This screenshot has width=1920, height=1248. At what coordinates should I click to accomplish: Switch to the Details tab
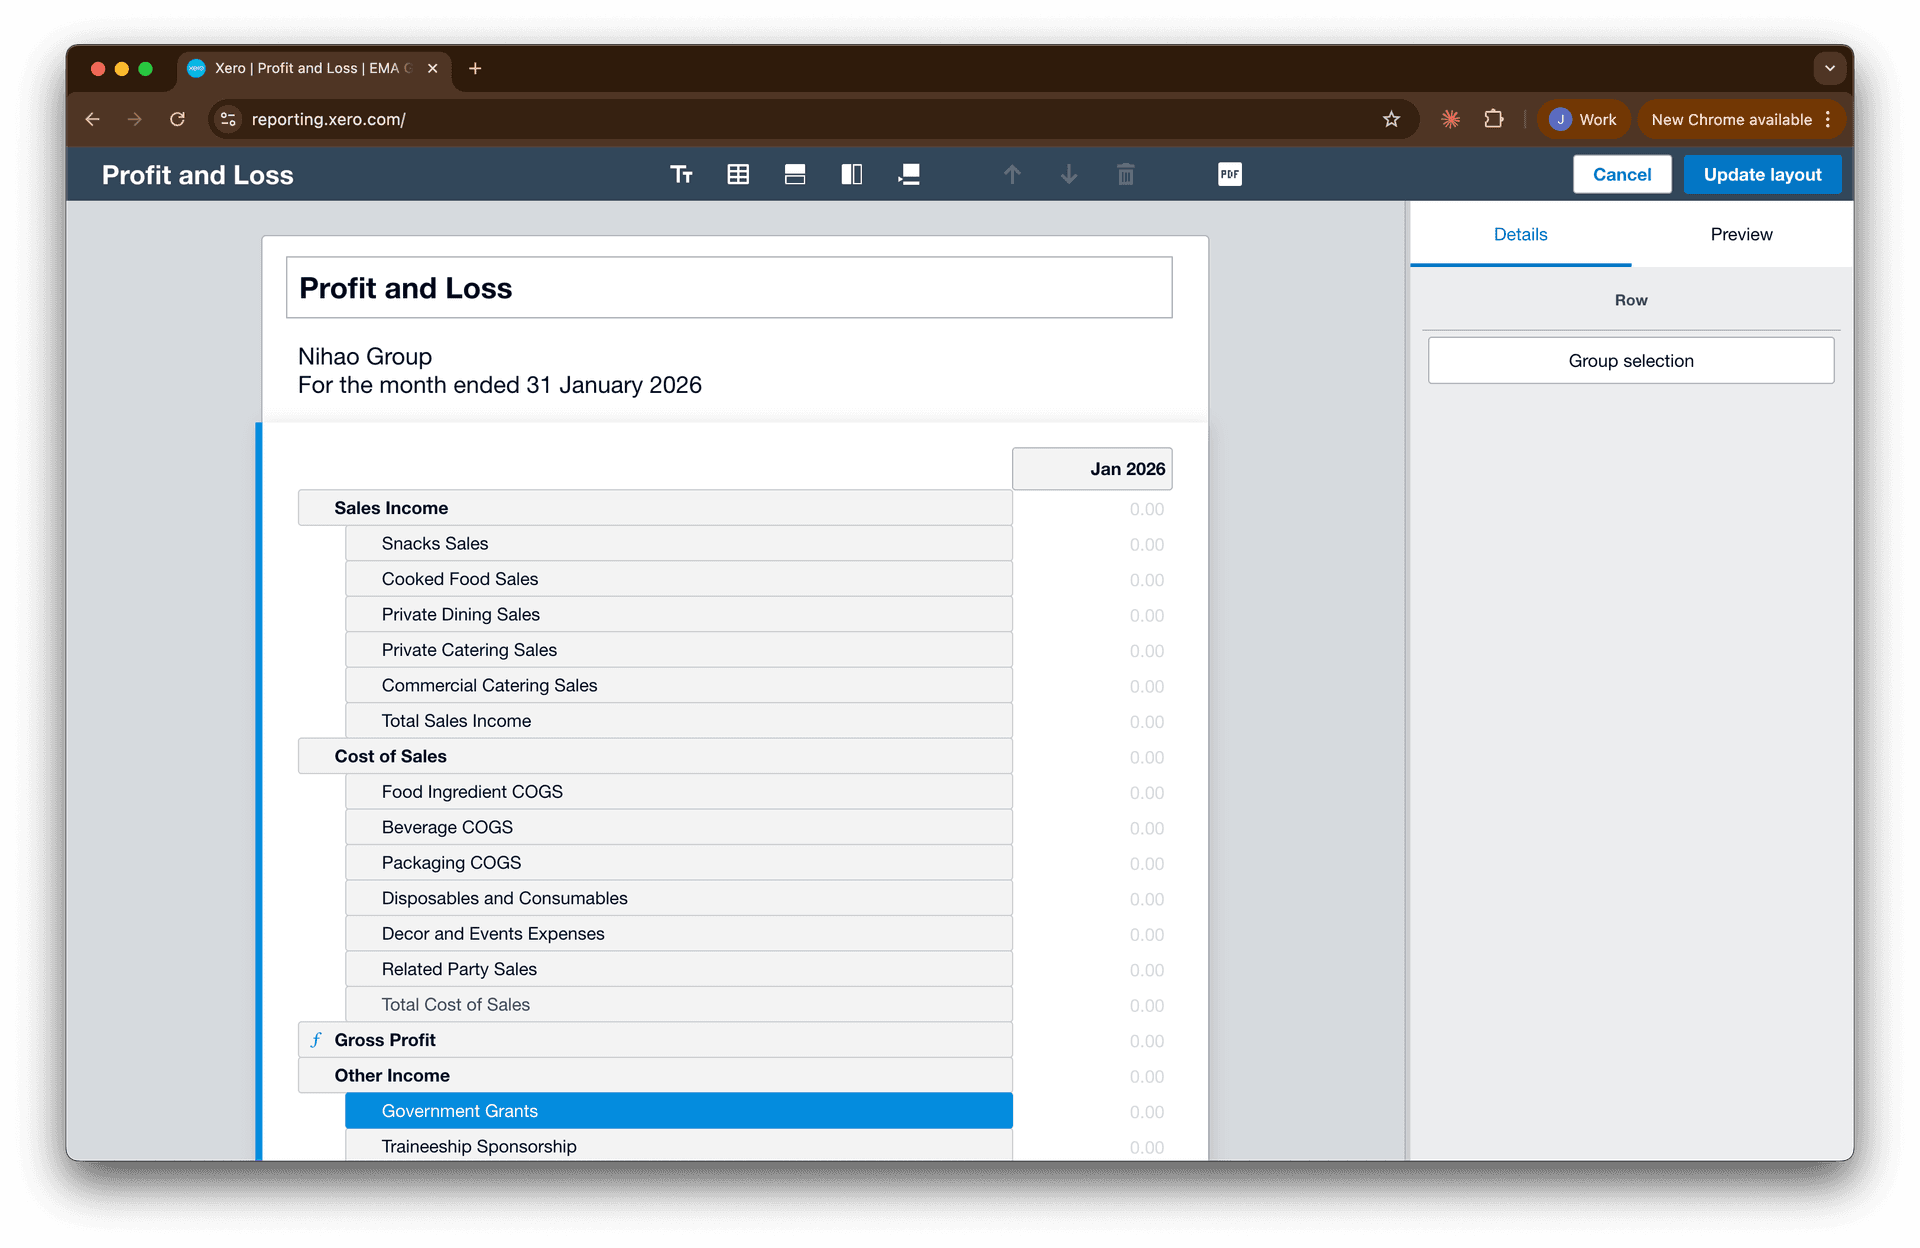1520,234
